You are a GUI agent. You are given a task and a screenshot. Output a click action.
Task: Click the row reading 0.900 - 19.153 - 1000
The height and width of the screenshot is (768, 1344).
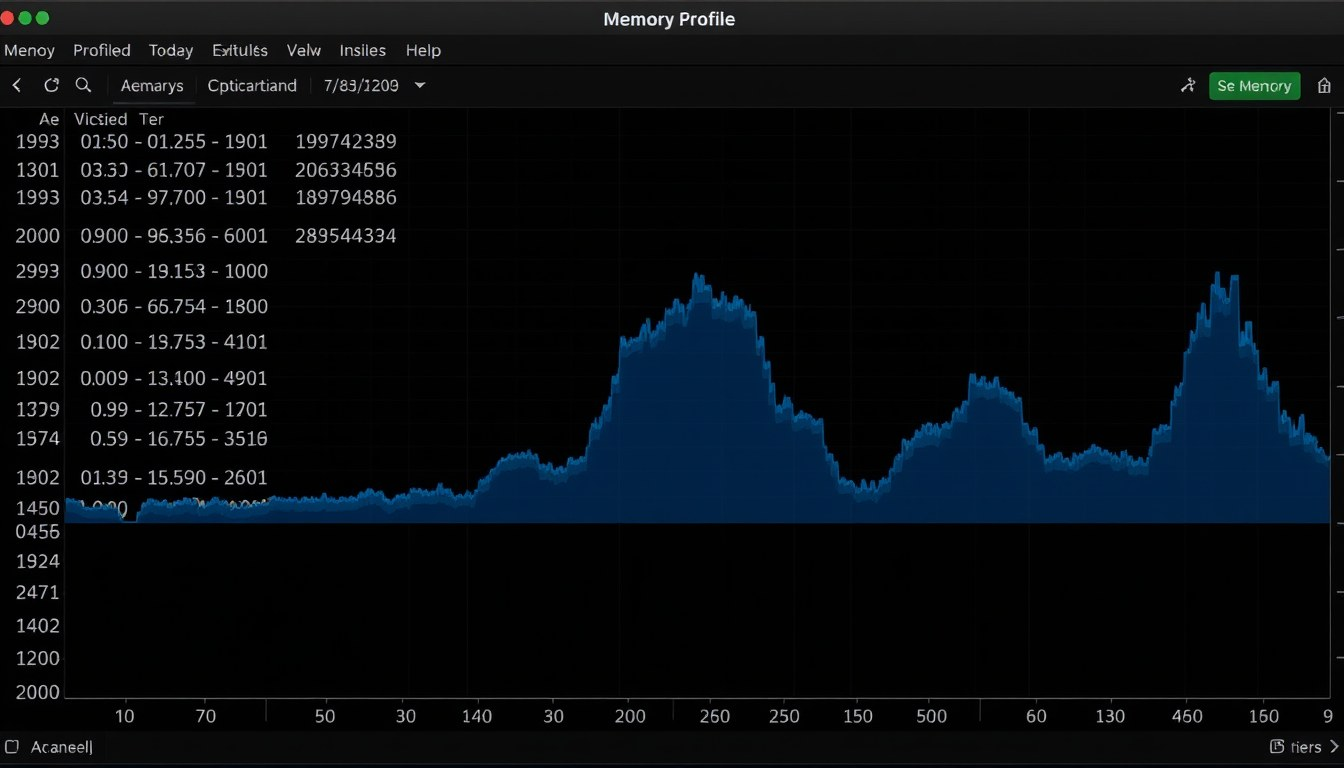pyautogui.click(x=142, y=271)
